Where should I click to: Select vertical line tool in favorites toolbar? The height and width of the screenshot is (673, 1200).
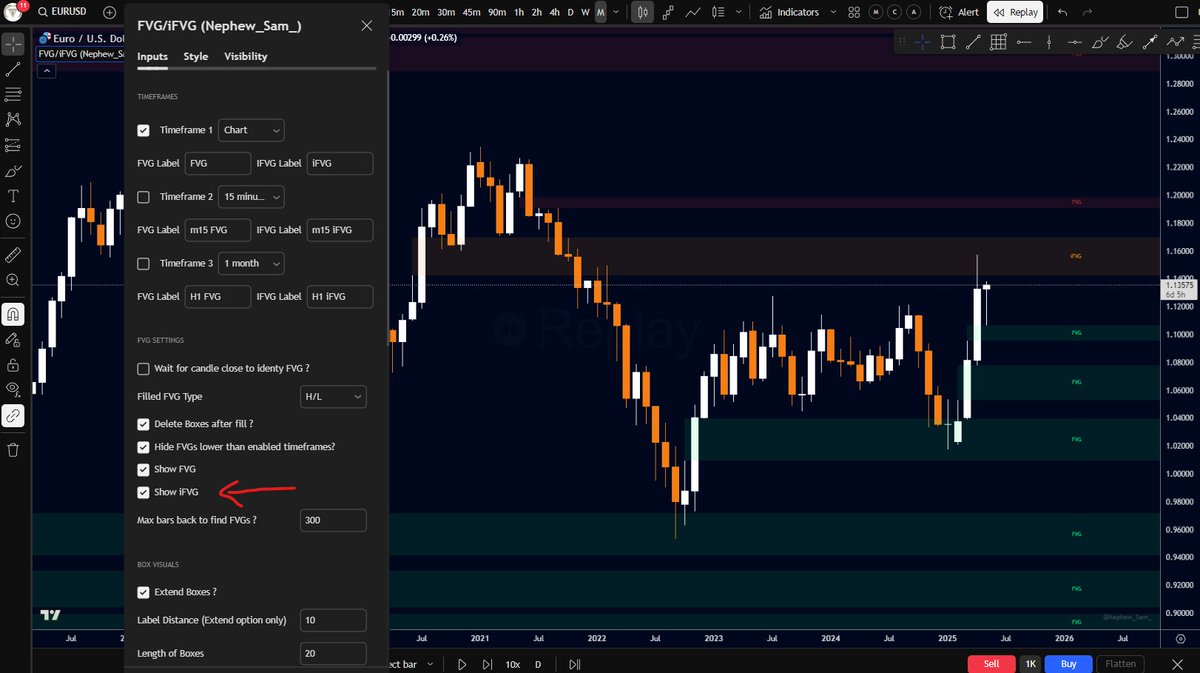[1047, 42]
